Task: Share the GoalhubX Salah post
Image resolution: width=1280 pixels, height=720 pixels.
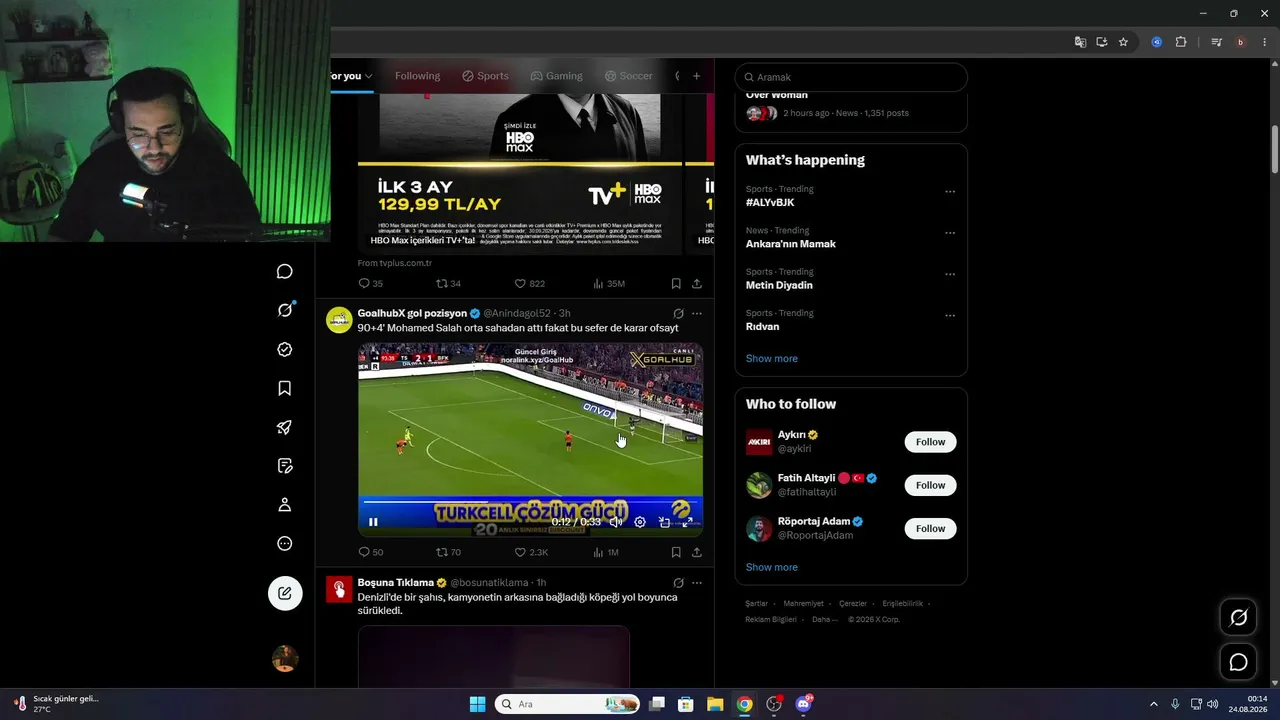Action: [x=697, y=552]
